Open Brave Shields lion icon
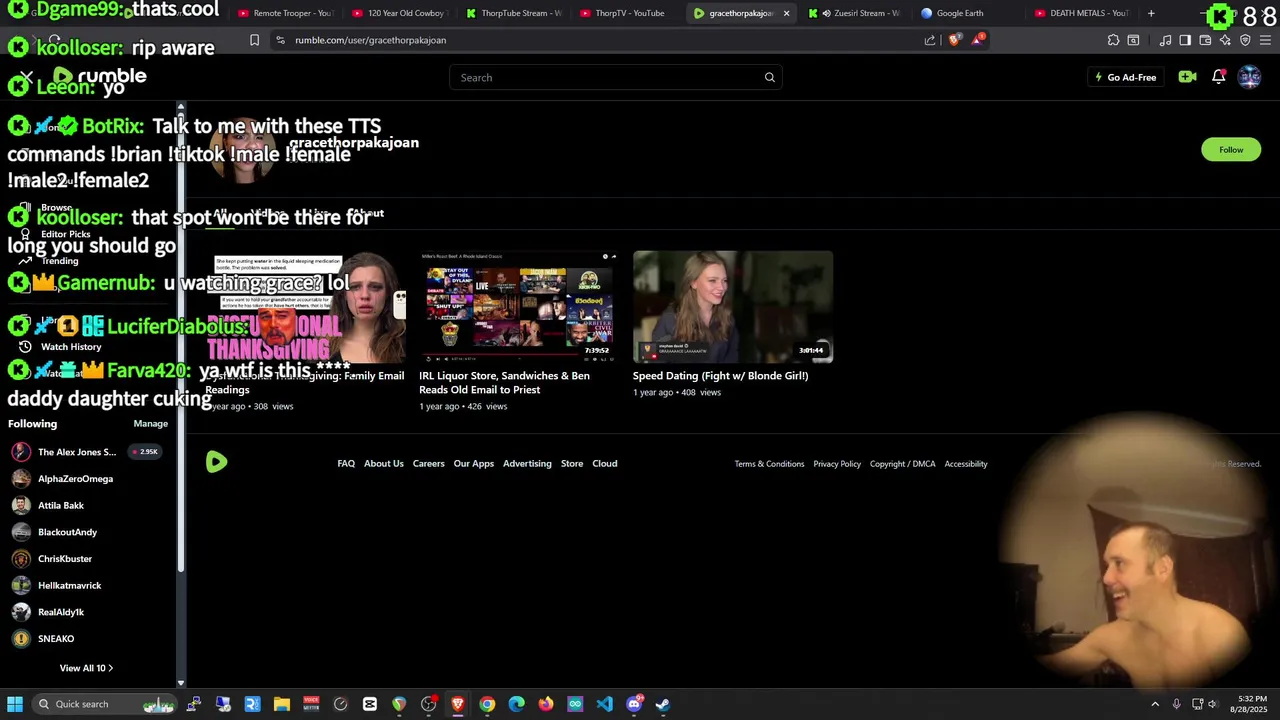The height and width of the screenshot is (720, 1280). (x=954, y=40)
